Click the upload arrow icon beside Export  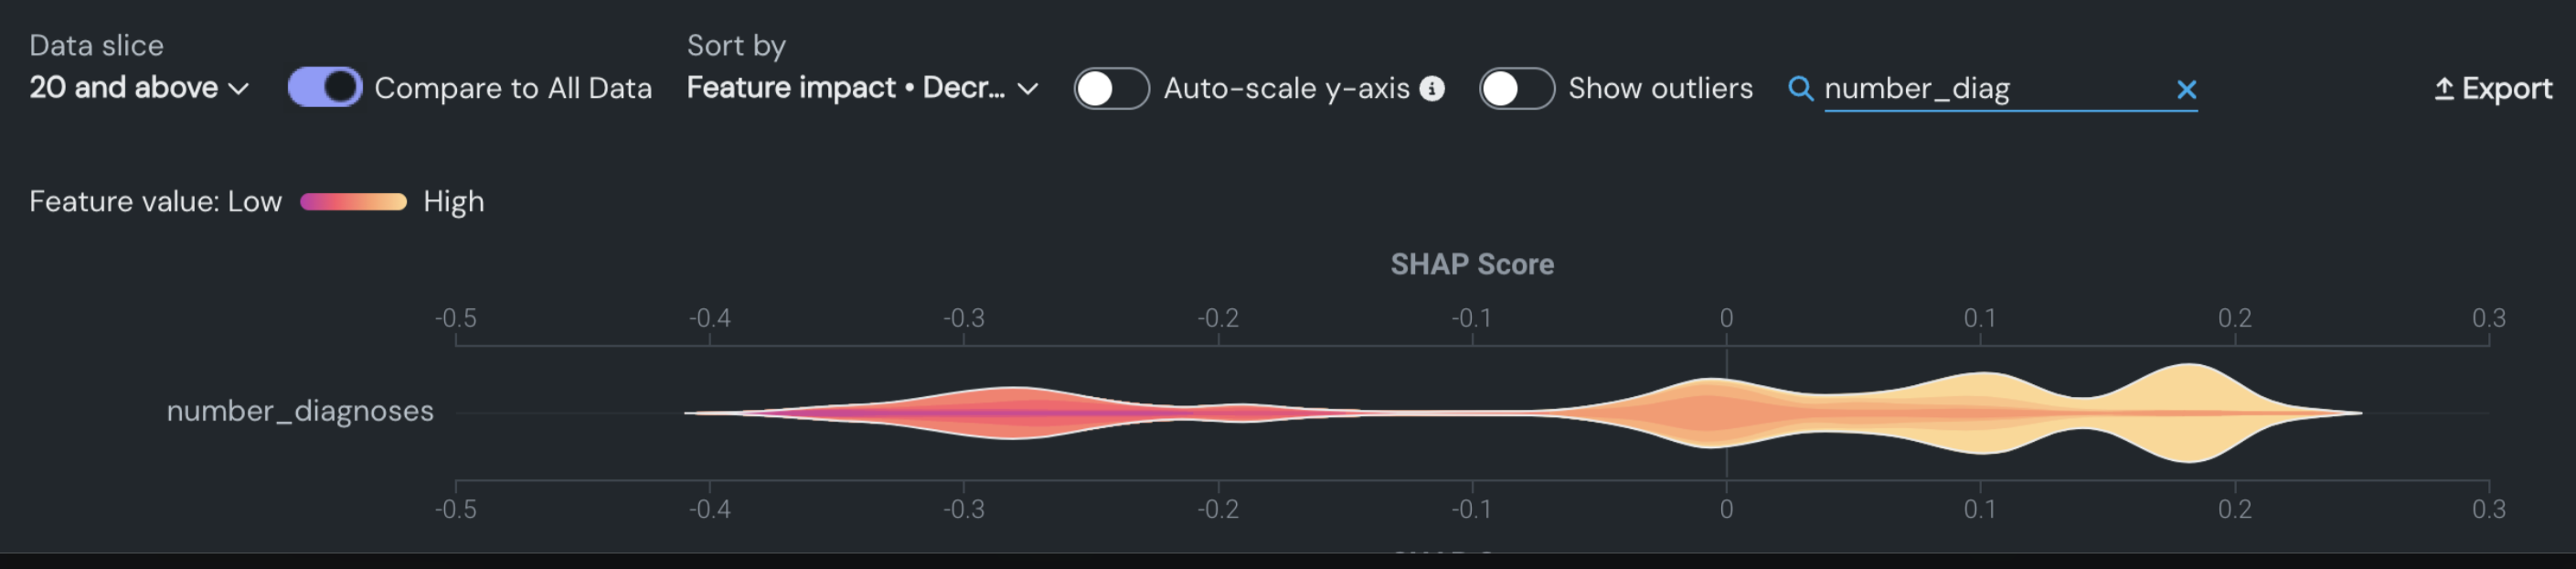pyautogui.click(x=2443, y=89)
